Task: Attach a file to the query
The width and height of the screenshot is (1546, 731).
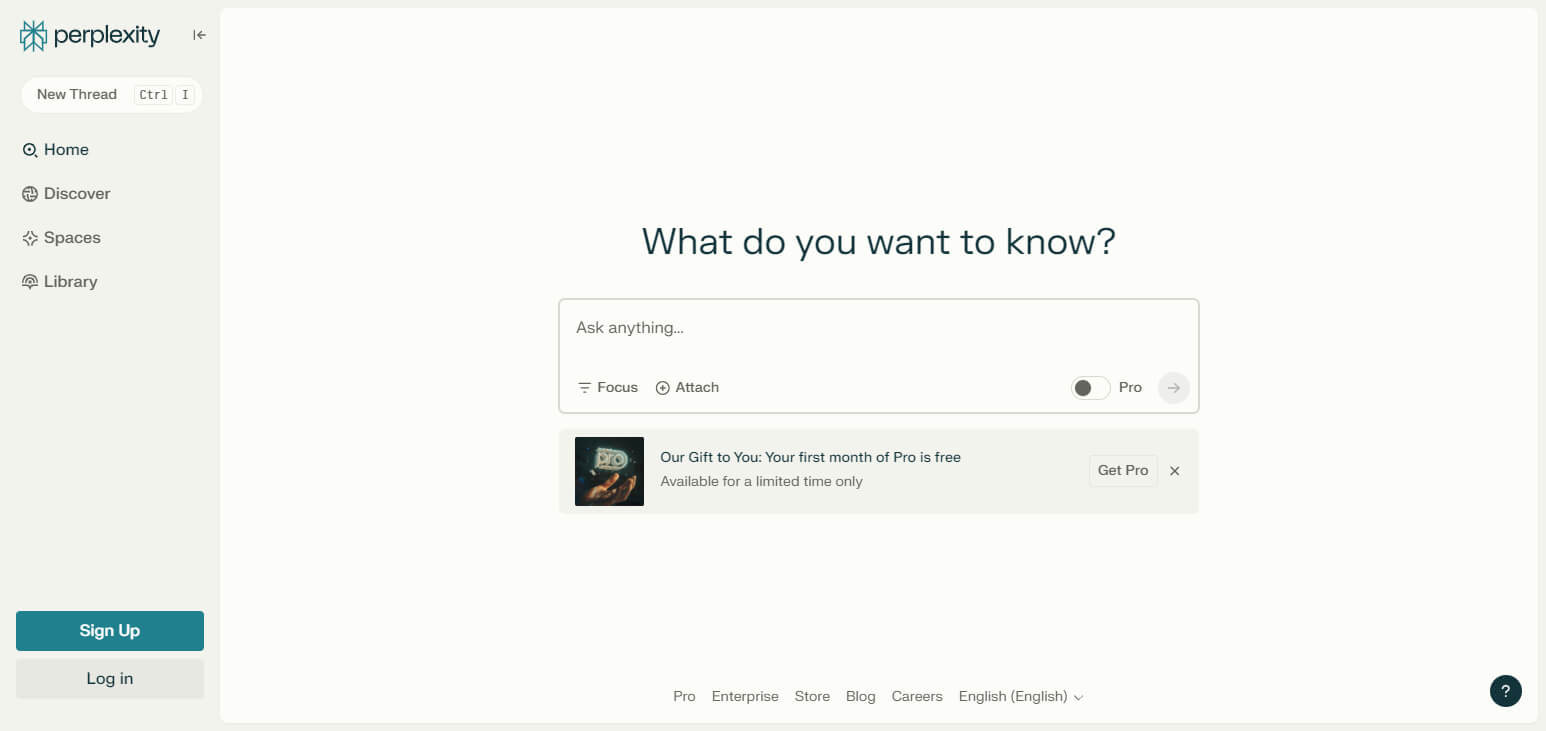Action: pyautogui.click(x=687, y=388)
